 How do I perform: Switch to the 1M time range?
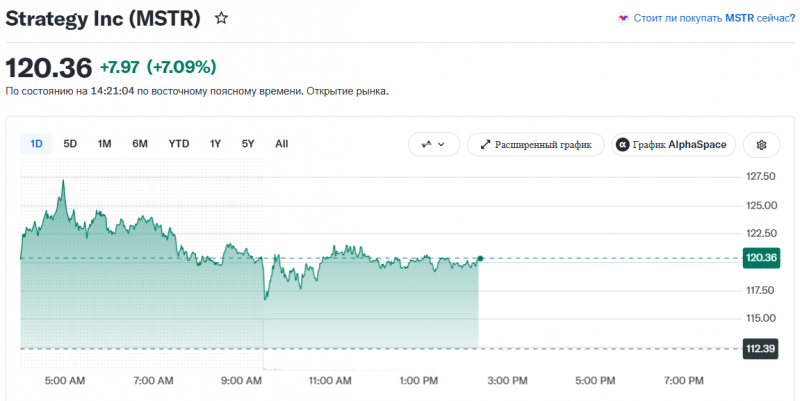(x=105, y=144)
